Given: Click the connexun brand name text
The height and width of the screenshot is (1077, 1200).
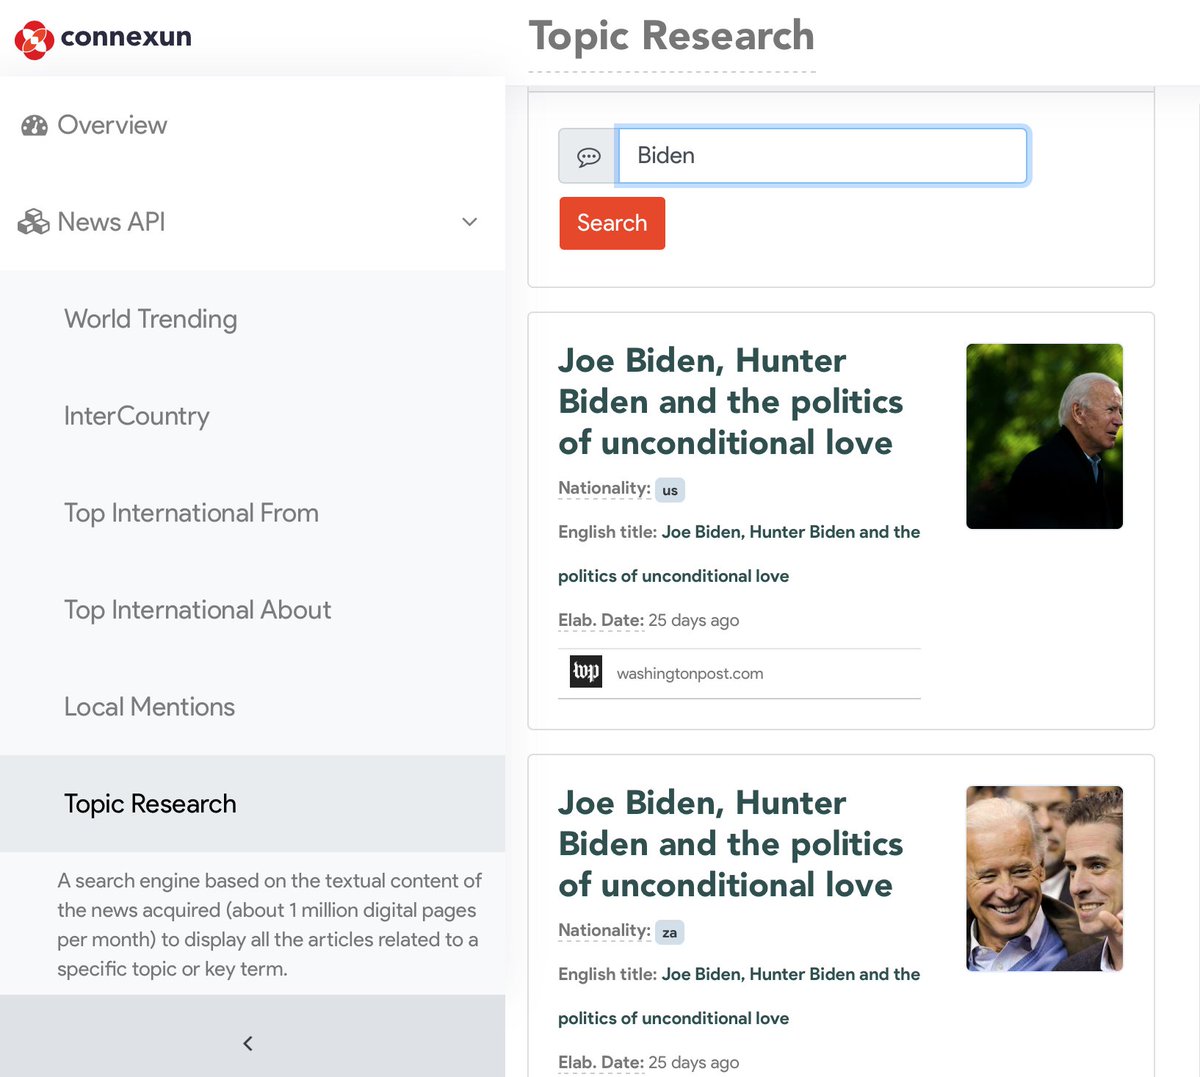Looking at the screenshot, I should point(126,38).
